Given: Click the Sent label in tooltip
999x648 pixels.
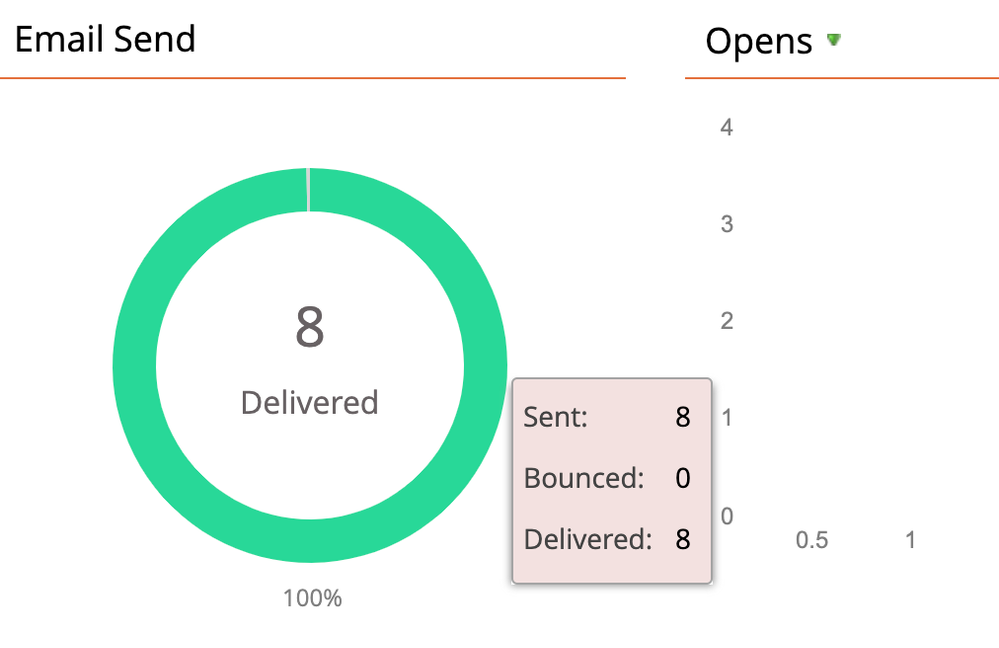Looking at the screenshot, I should pyautogui.click(x=556, y=417).
